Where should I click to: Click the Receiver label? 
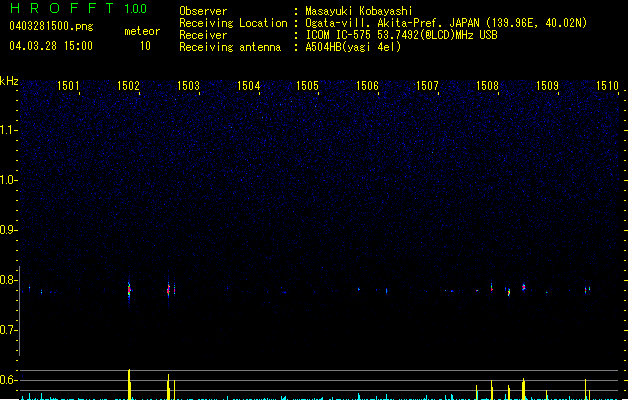tap(203, 35)
